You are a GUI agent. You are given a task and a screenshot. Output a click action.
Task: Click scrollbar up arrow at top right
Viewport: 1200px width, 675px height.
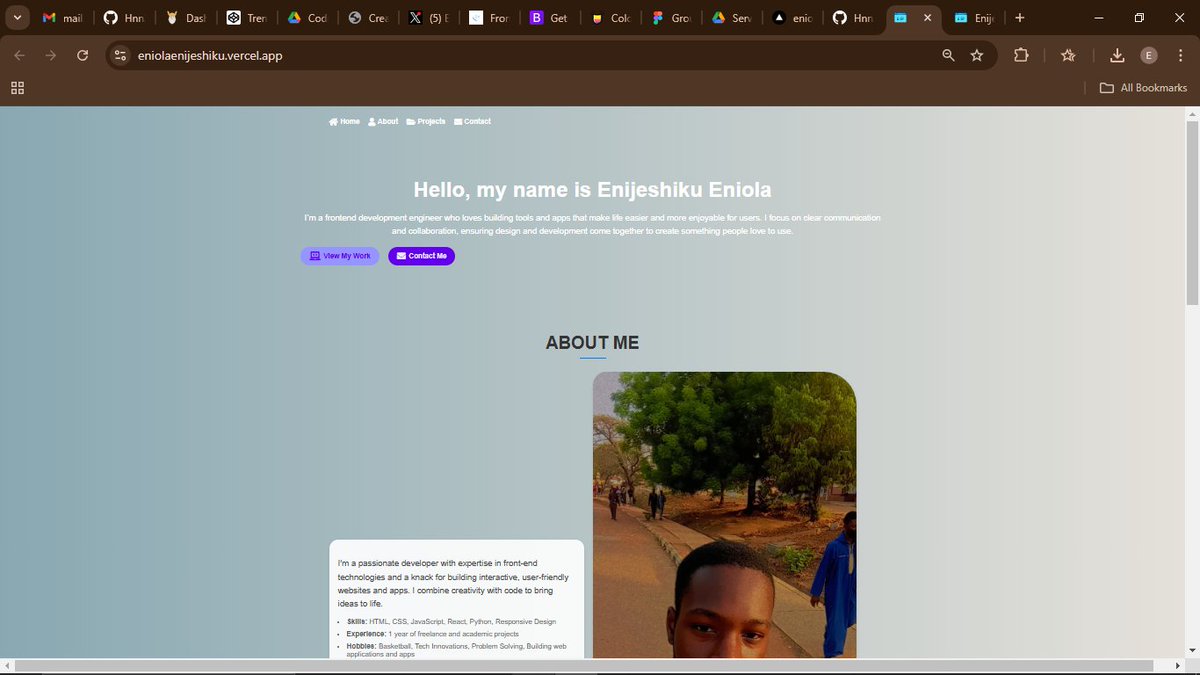click(x=1192, y=113)
